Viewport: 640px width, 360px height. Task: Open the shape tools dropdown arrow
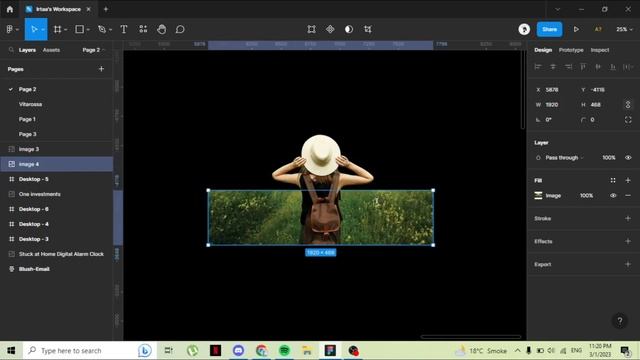point(88,30)
